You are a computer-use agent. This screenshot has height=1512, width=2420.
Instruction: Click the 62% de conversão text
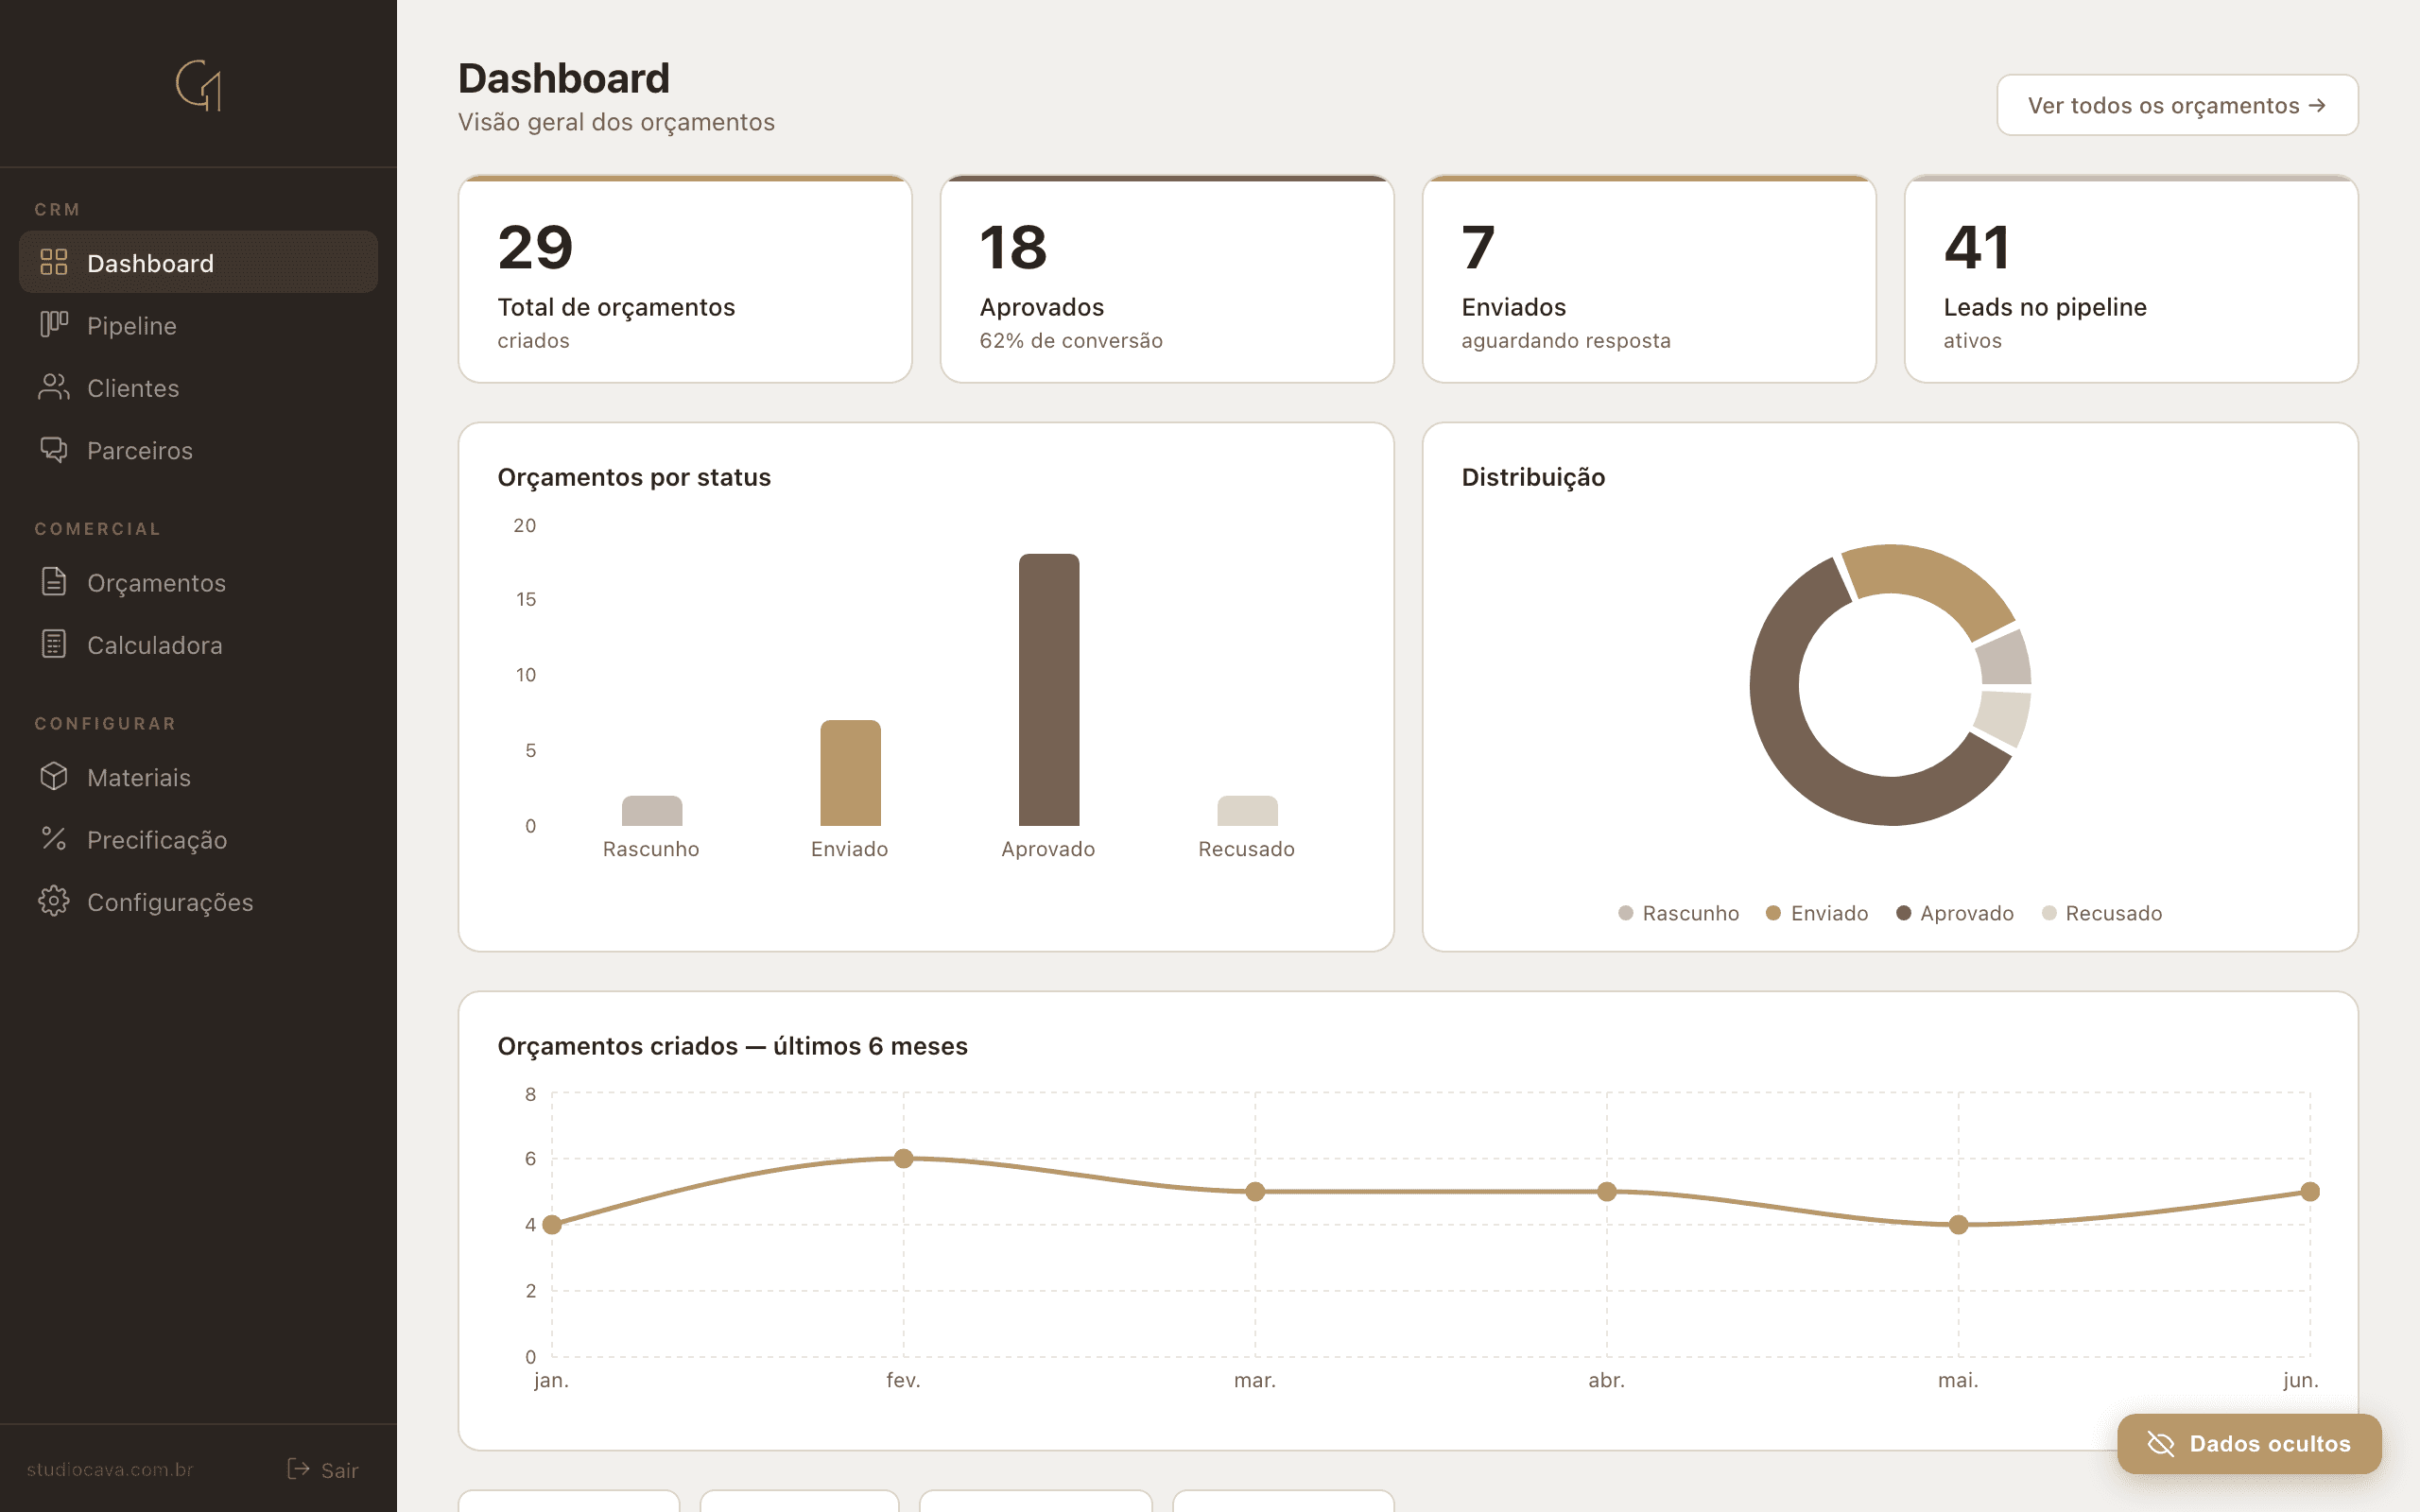tap(1071, 341)
